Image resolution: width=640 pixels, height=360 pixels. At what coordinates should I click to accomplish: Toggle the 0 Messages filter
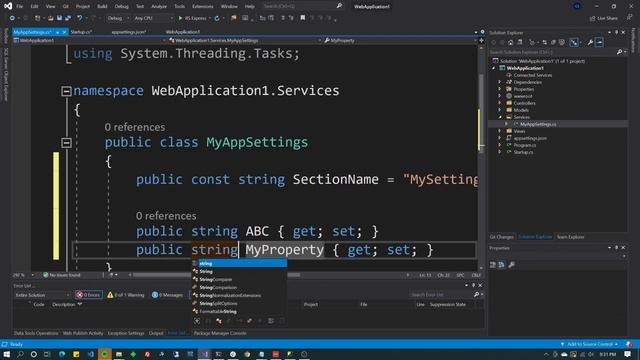point(167,295)
